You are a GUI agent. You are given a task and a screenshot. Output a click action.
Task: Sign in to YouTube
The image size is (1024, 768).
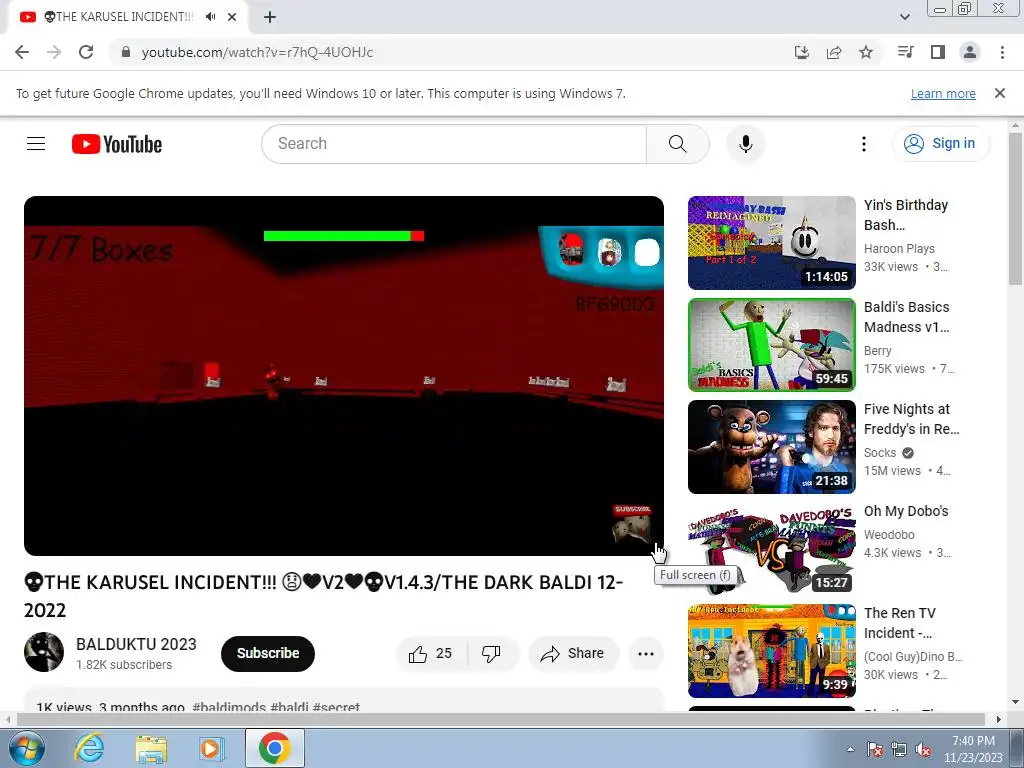(x=940, y=144)
